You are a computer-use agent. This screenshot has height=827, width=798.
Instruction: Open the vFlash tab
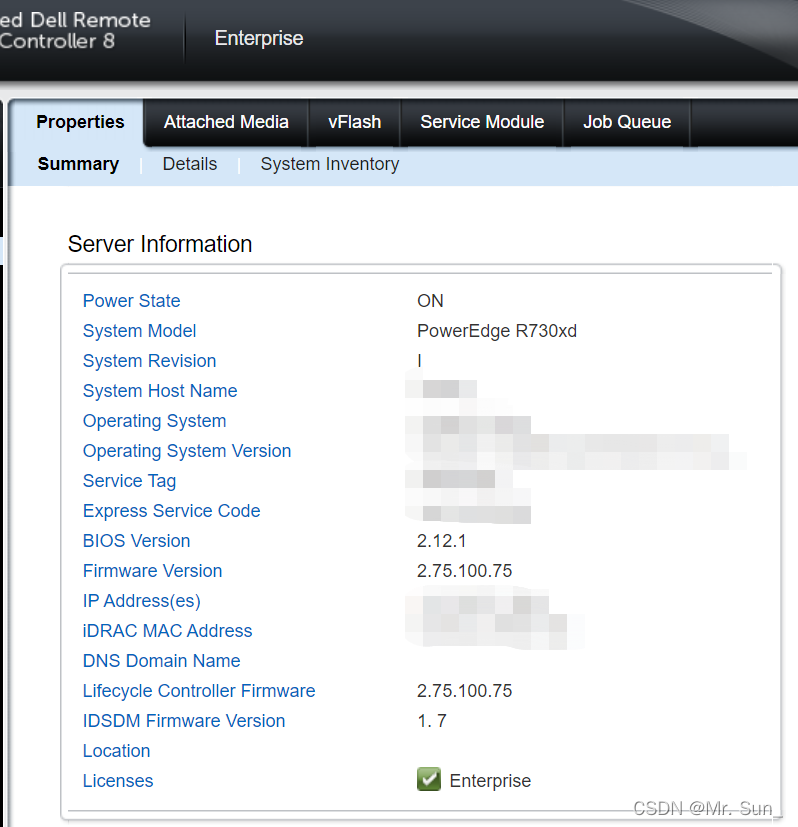[x=354, y=122]
